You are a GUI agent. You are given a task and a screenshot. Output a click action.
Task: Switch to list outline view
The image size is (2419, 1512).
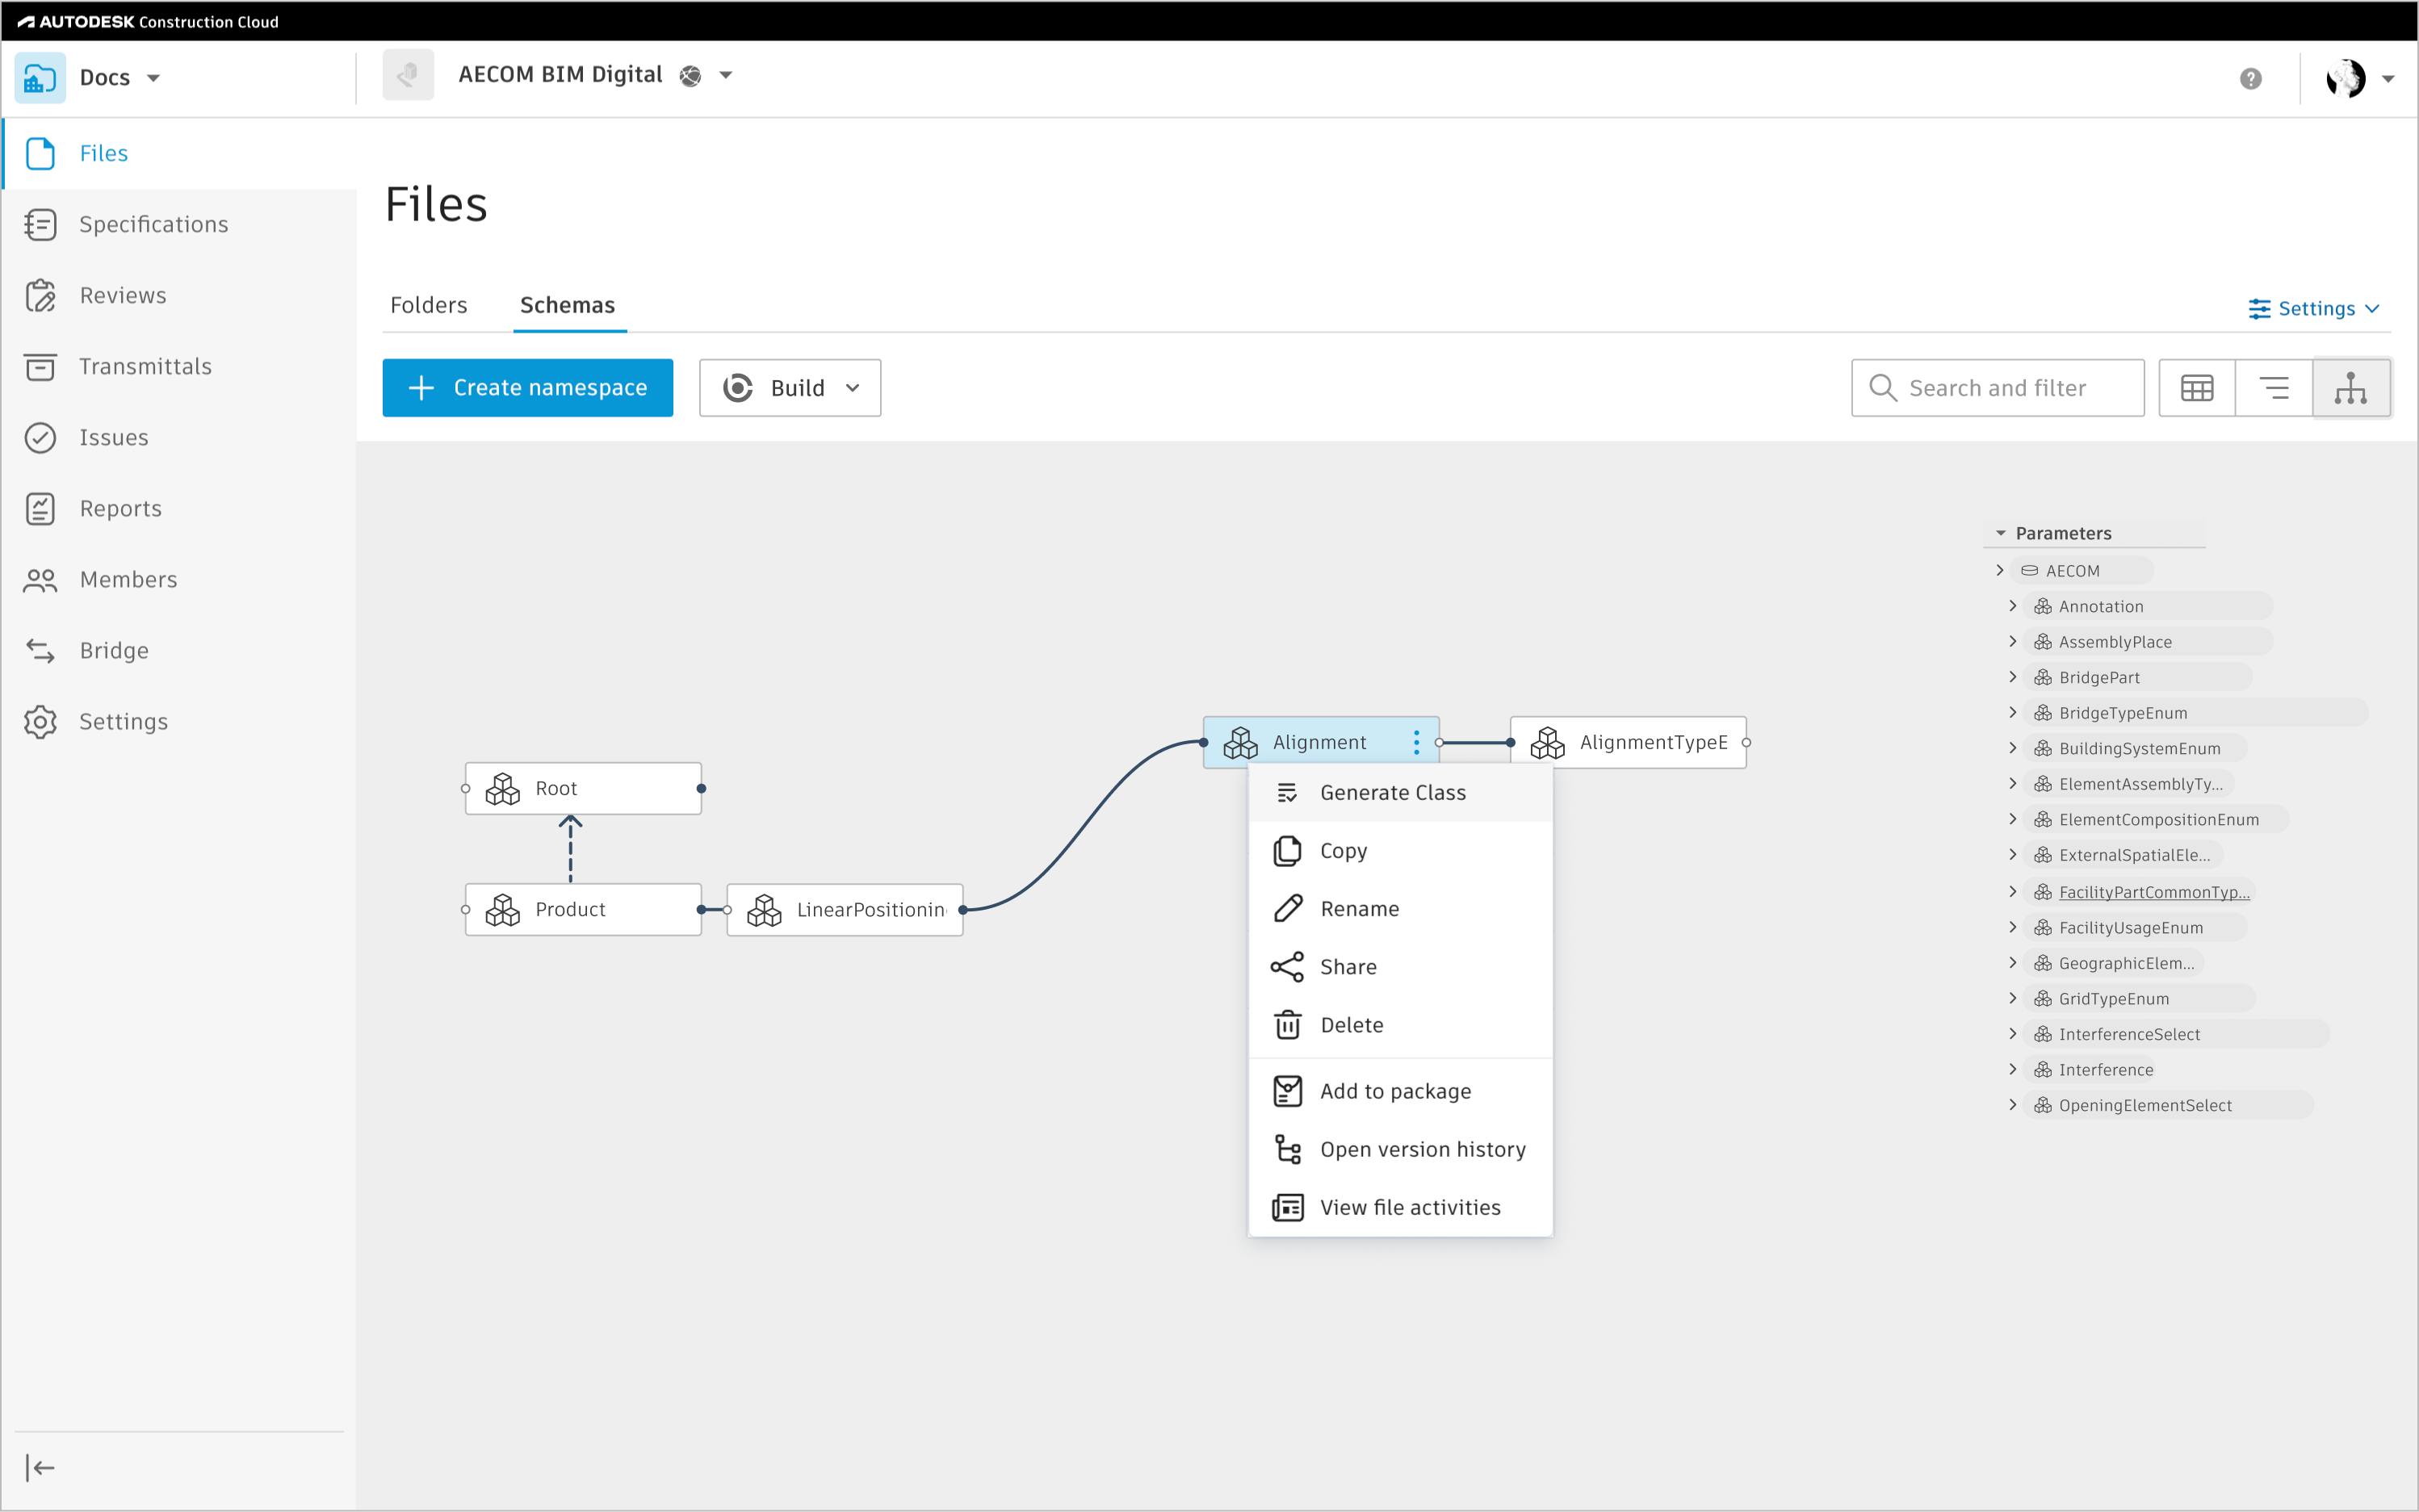click(2273, 388)
